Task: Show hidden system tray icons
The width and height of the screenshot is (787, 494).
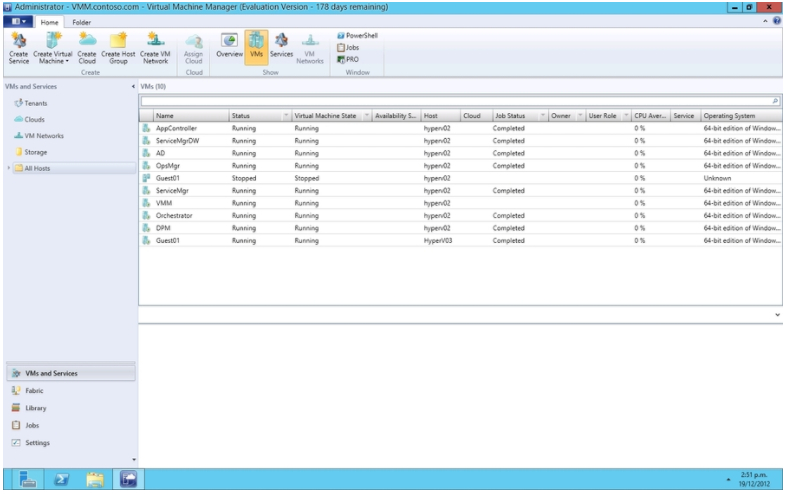Action: point(728,480)
